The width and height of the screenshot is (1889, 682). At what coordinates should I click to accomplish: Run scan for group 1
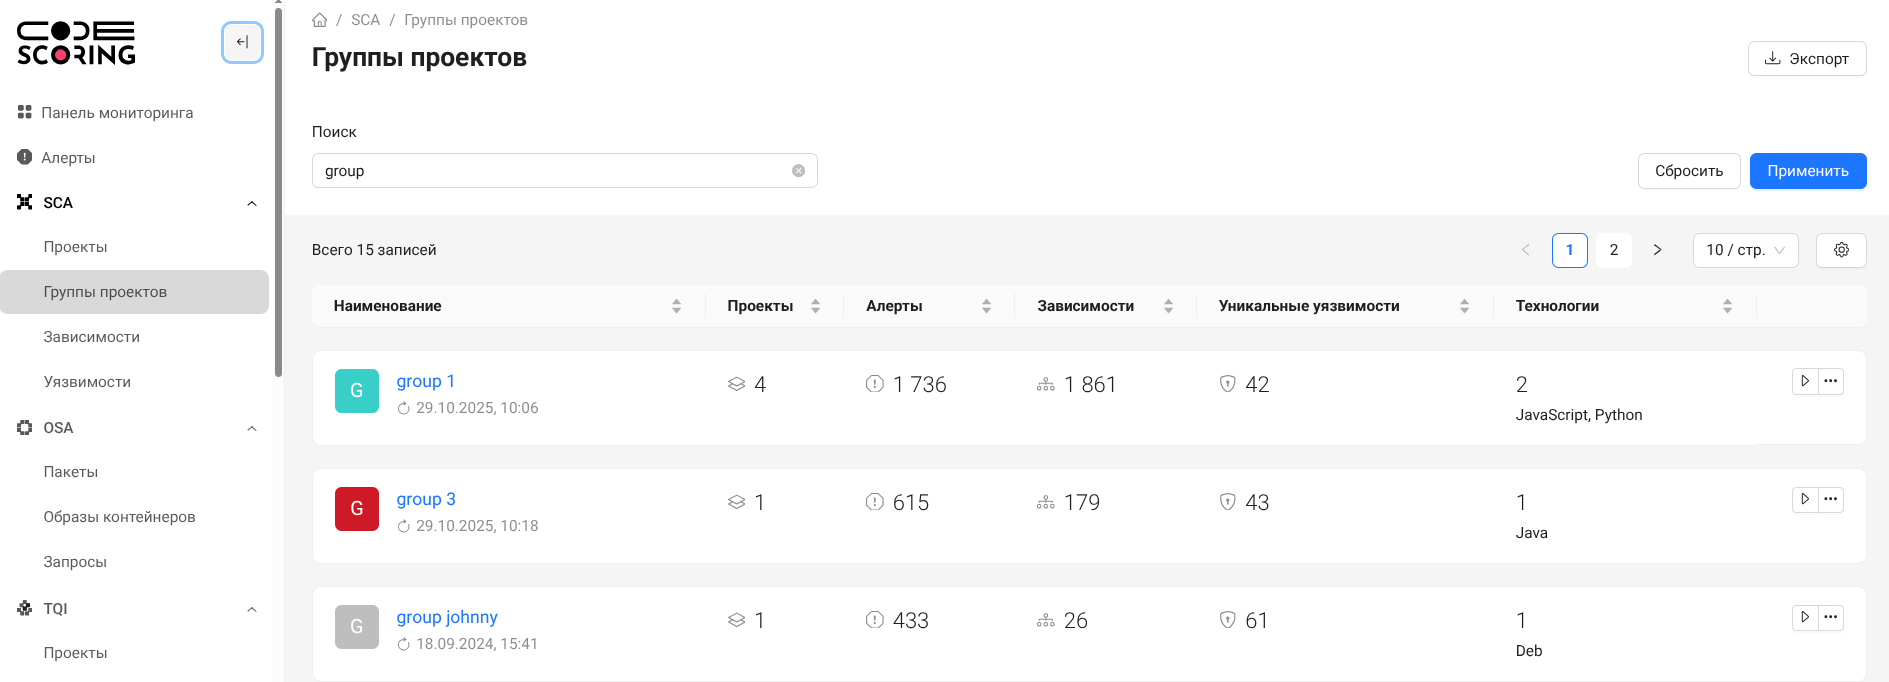1804,381
